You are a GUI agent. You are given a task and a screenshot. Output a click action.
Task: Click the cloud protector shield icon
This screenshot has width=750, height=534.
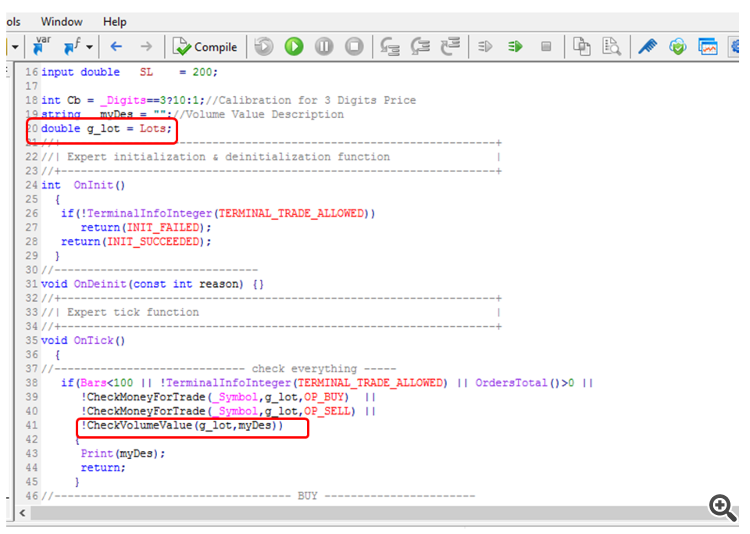click(678, 46)
